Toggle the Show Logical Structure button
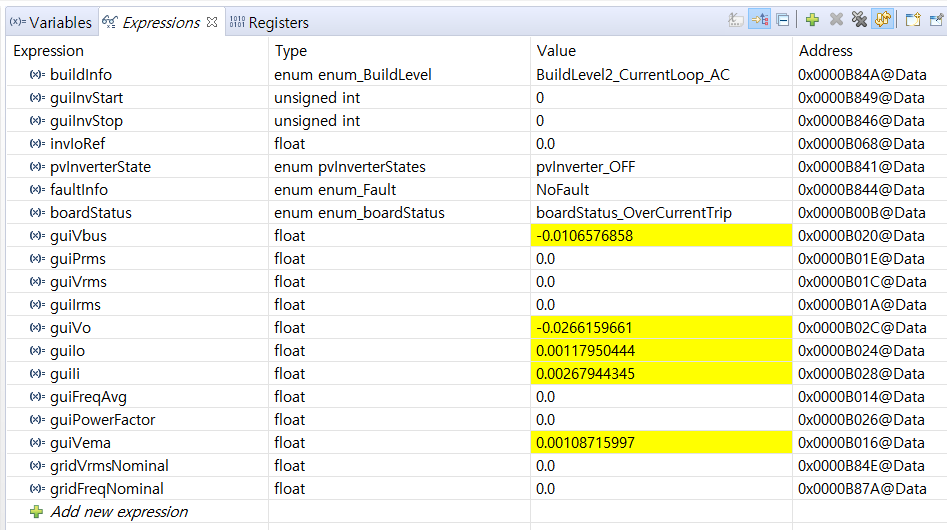The width and height of the screenshot is (947, 530). (760, 20)
